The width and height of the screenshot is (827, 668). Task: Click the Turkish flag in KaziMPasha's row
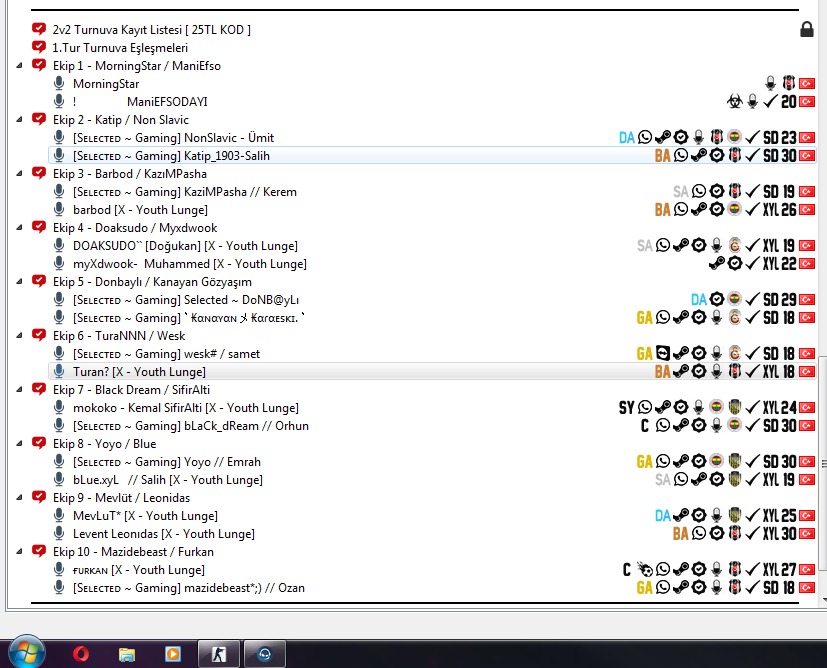pos(806,191)
